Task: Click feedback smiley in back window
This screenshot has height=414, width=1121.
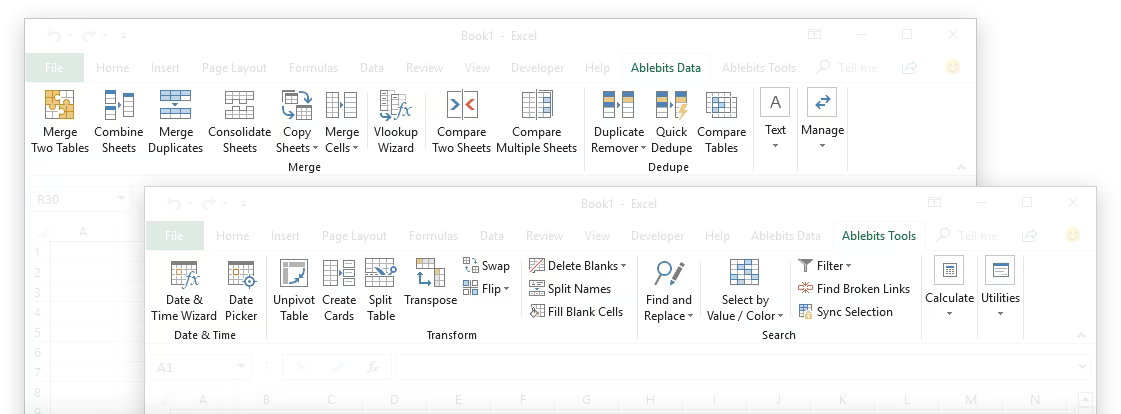Action: pyautogui.click(x=952, y=67)
